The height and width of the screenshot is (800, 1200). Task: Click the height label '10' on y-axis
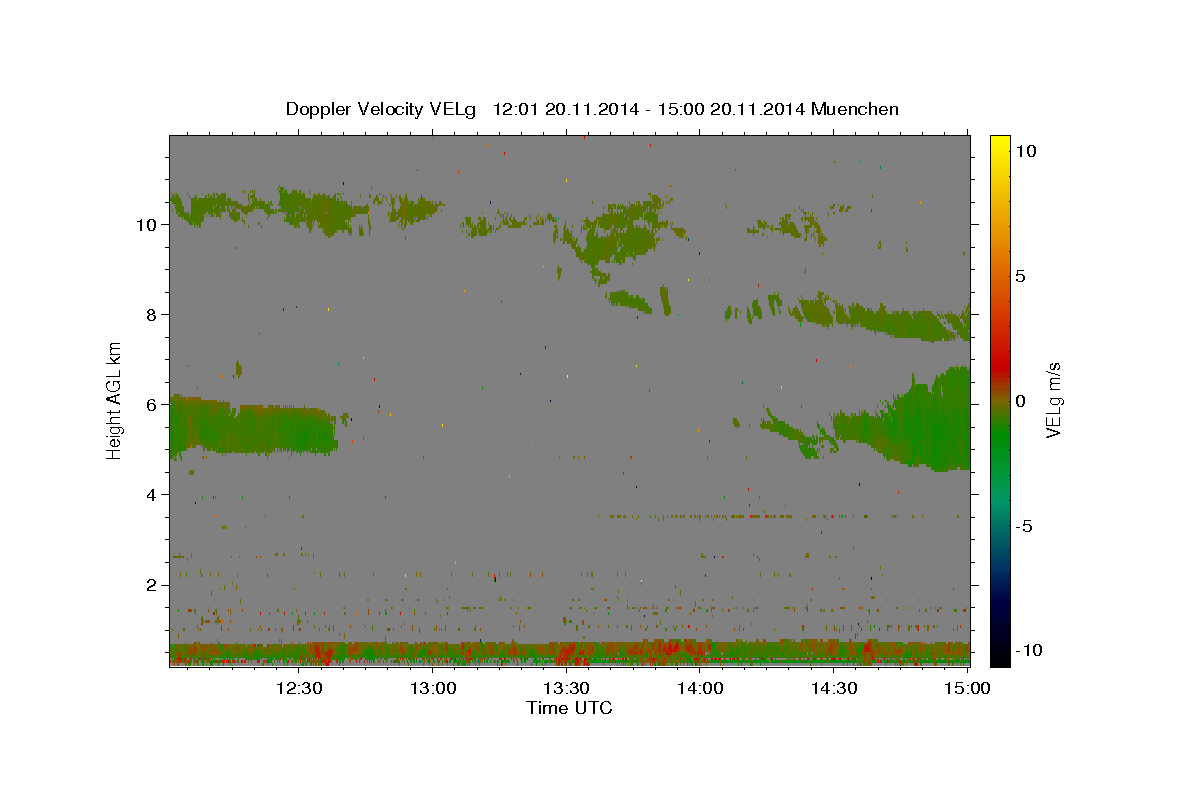[x=145, y=224]
